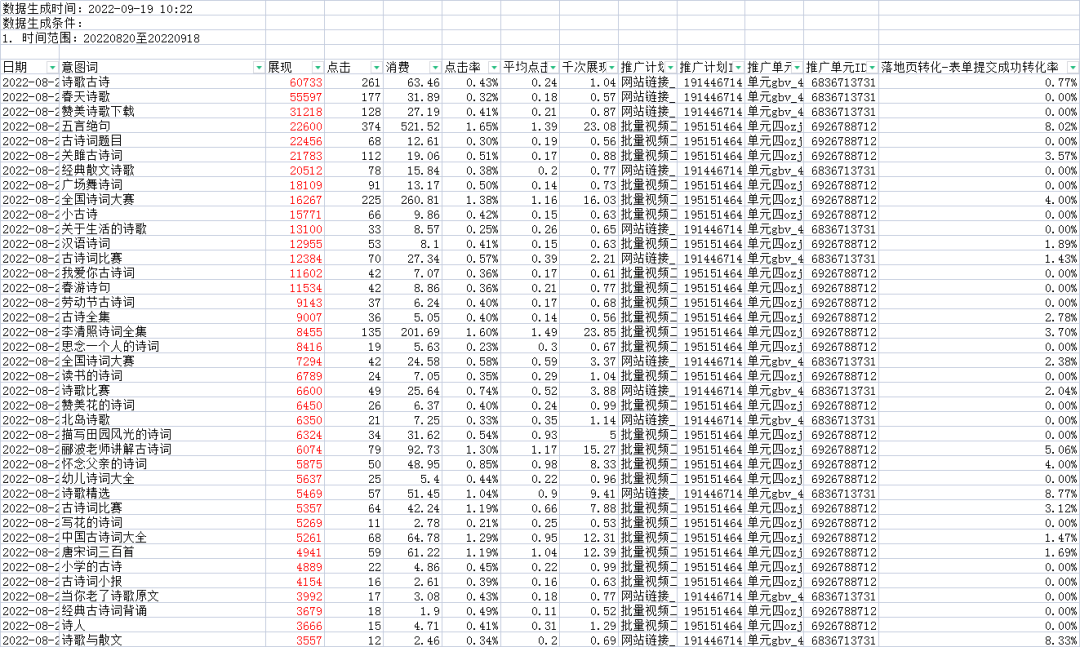The image size is (1080, 647).
Task: Click the 唐宋词三百首 keyword cell
Action: tap(98, 552)
